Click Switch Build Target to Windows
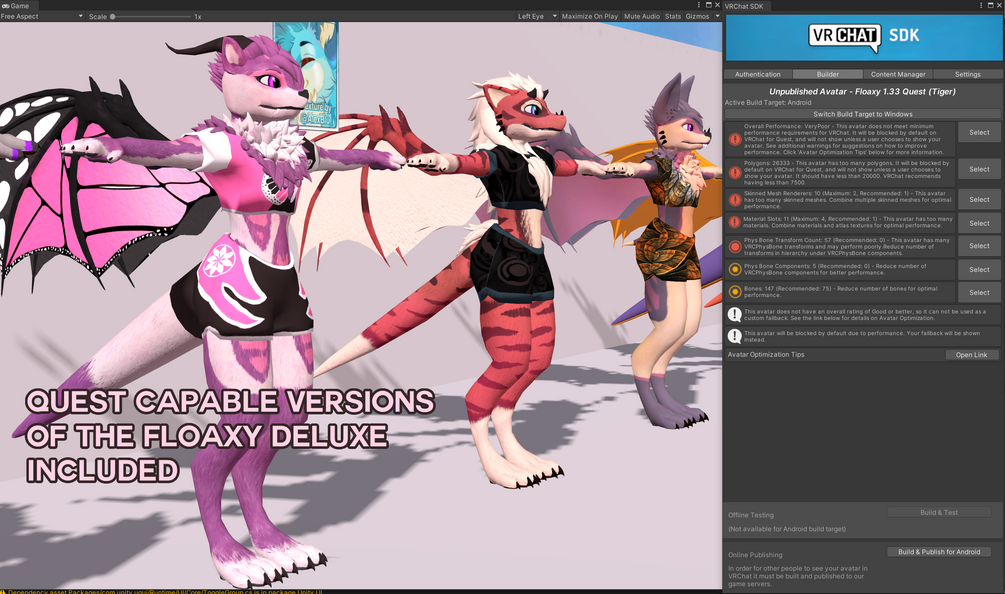1005x594 pixels. (x=863, y=114)
